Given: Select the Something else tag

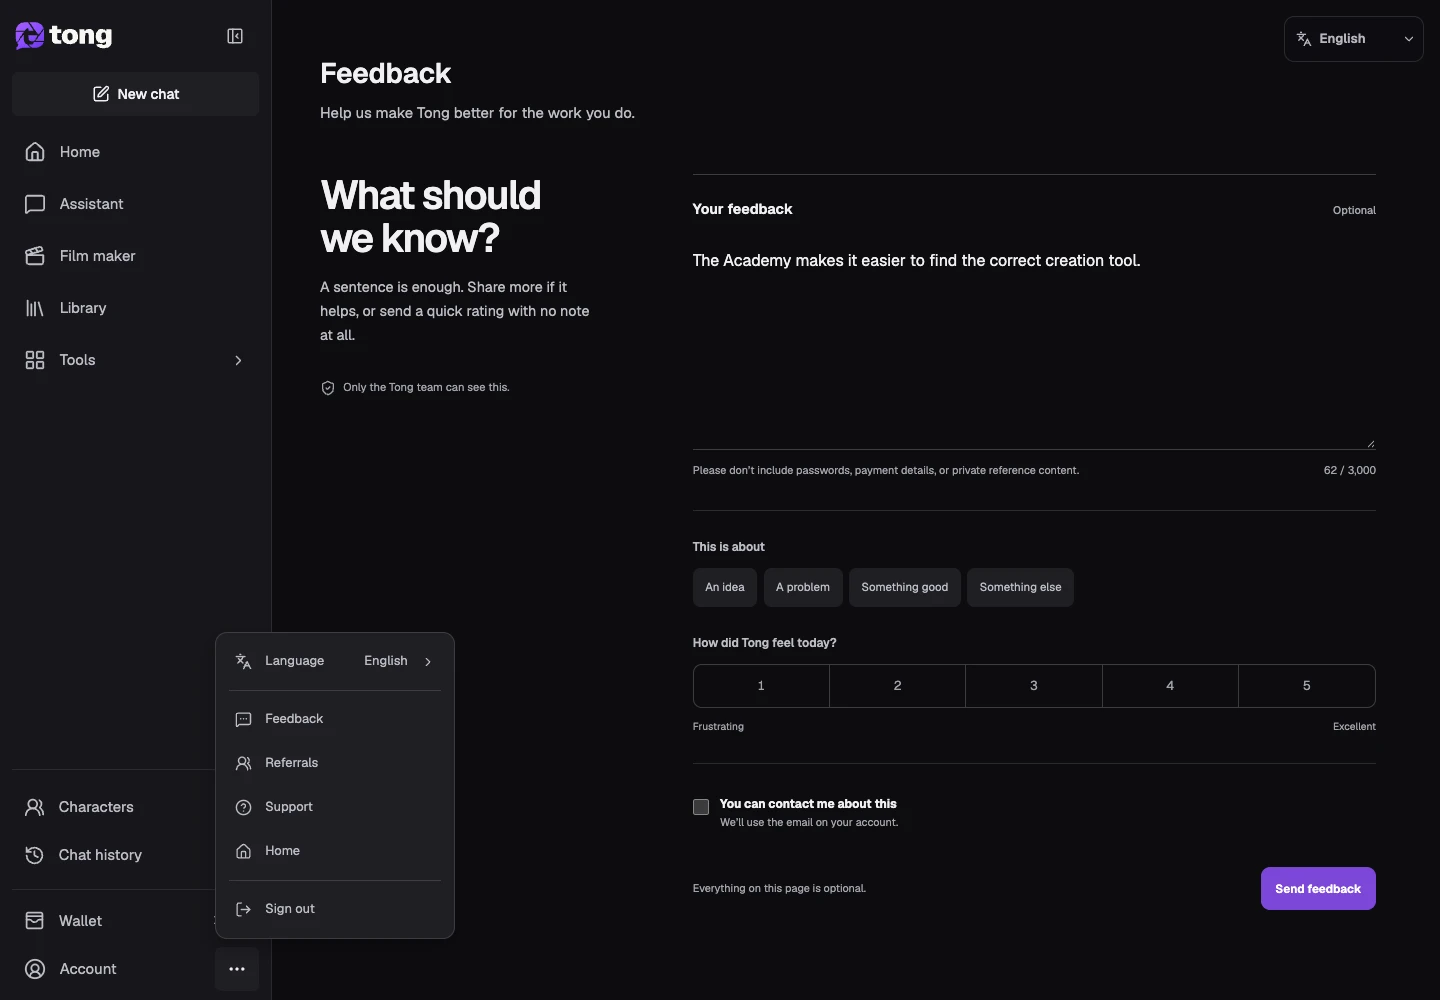Looking at the screenshot, I should [1020, 587].
